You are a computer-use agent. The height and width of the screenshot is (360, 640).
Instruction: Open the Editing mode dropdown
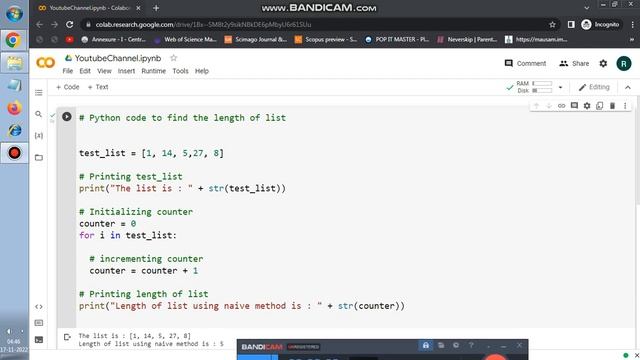click(594, 87)
